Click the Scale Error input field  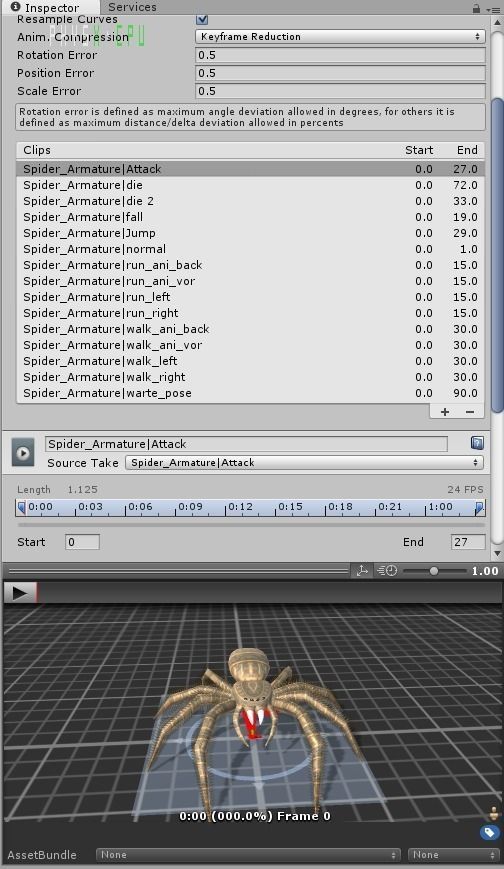[340, 91]
